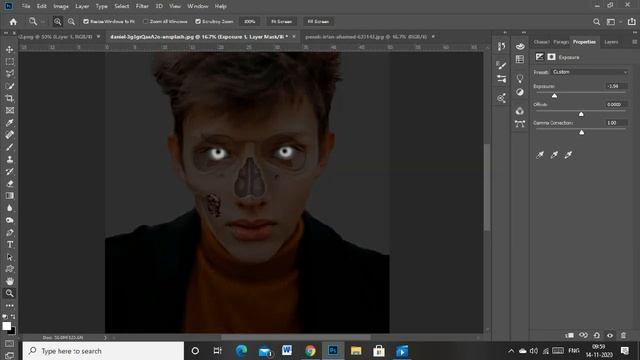Toggle Scrubby Zoom checkbox
The height and width of the screenshot is (360, 640).
click(198, 22)
